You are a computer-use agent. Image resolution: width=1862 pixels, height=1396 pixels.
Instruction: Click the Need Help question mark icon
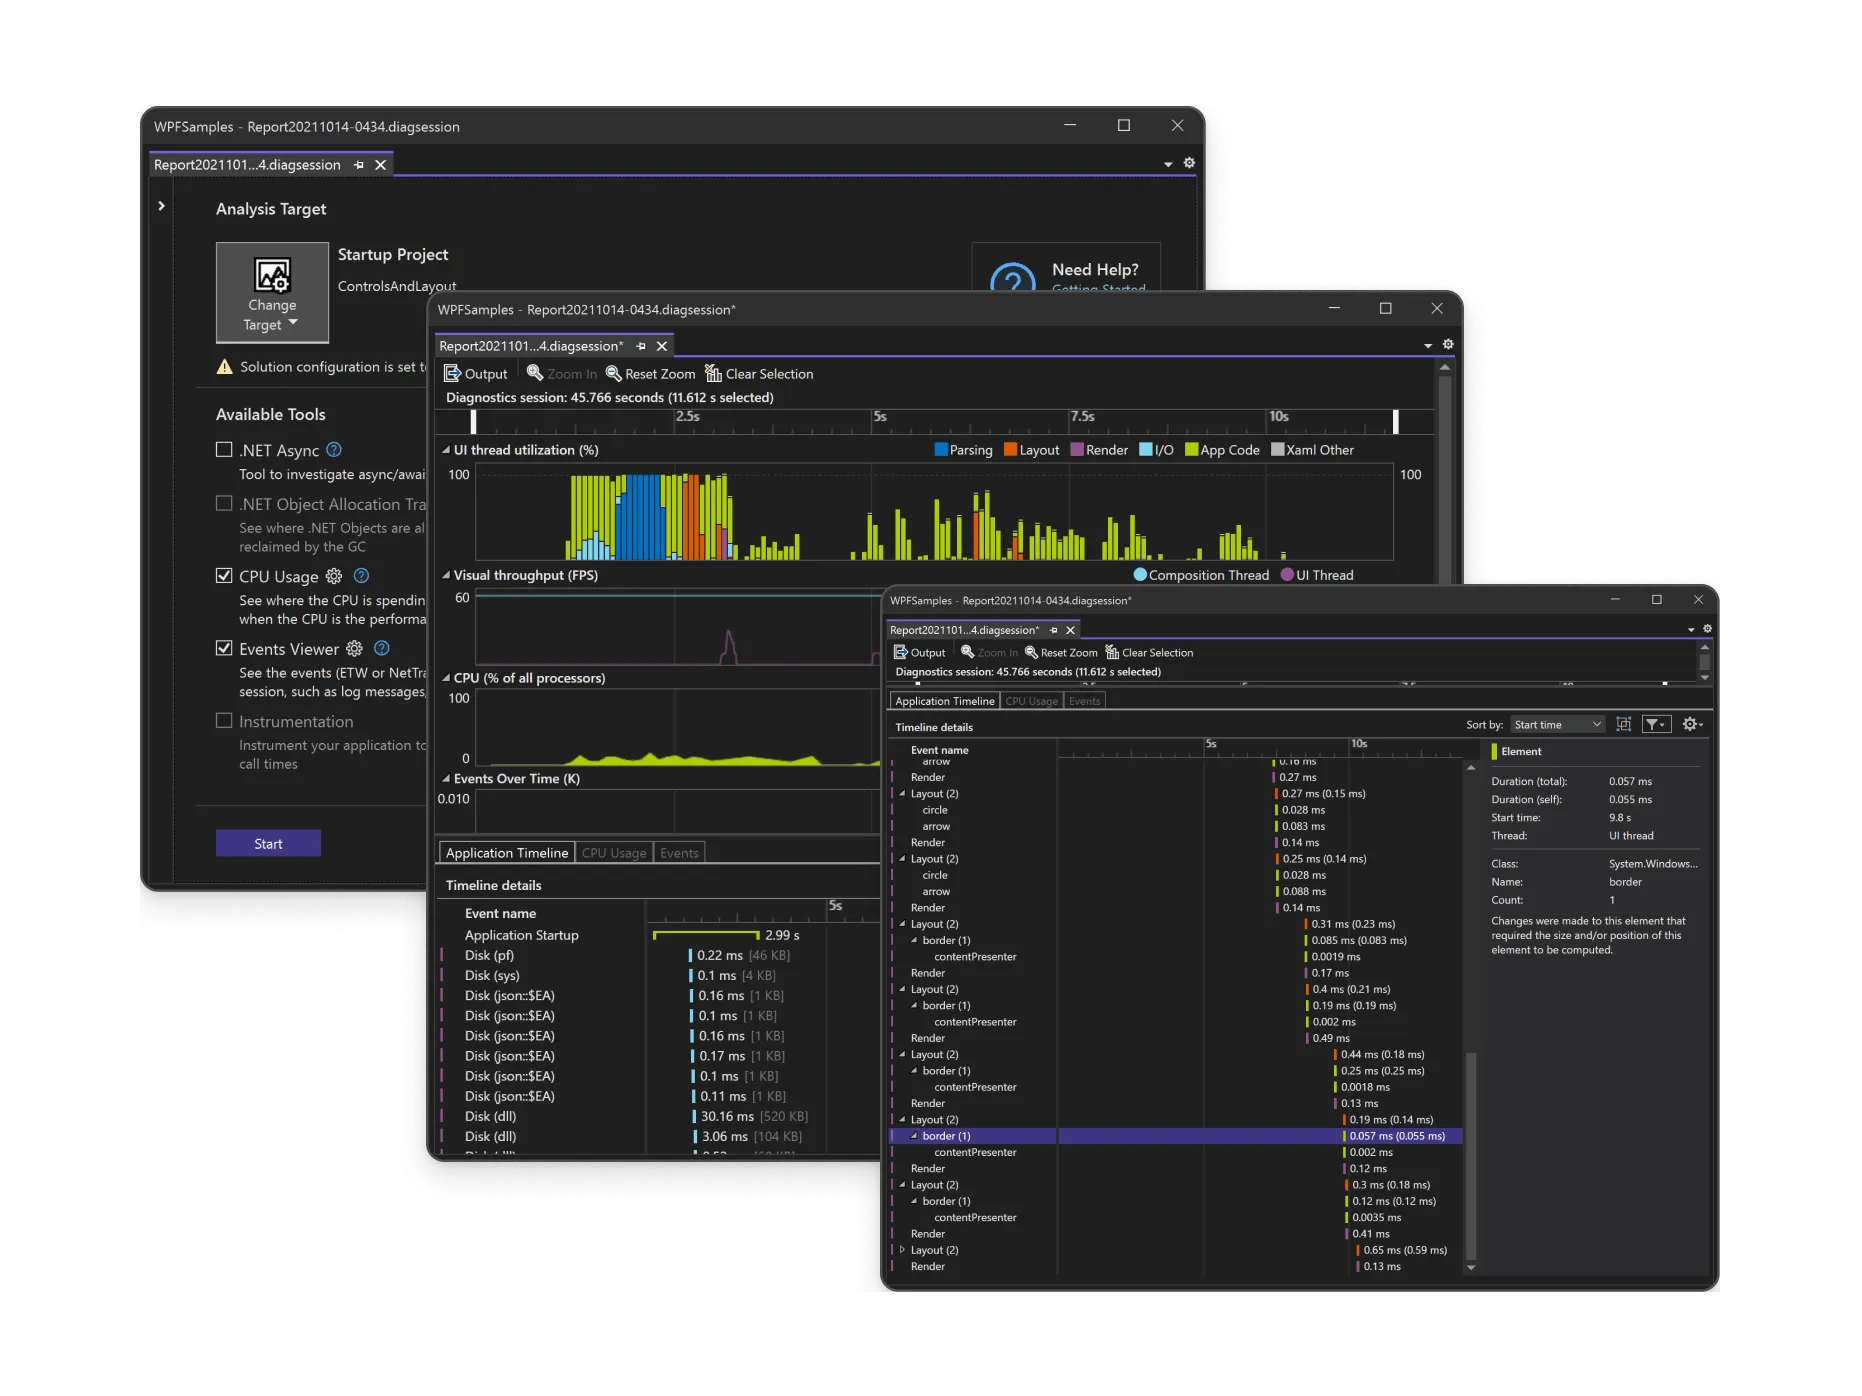tap(1013, 278)
